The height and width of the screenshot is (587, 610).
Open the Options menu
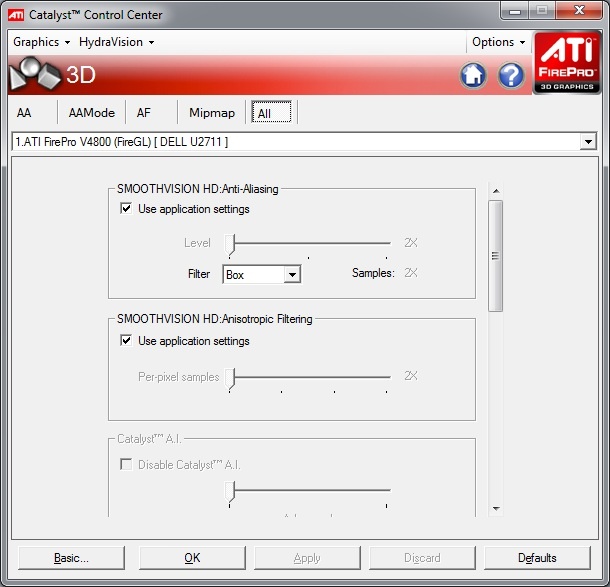coord(498,42)
